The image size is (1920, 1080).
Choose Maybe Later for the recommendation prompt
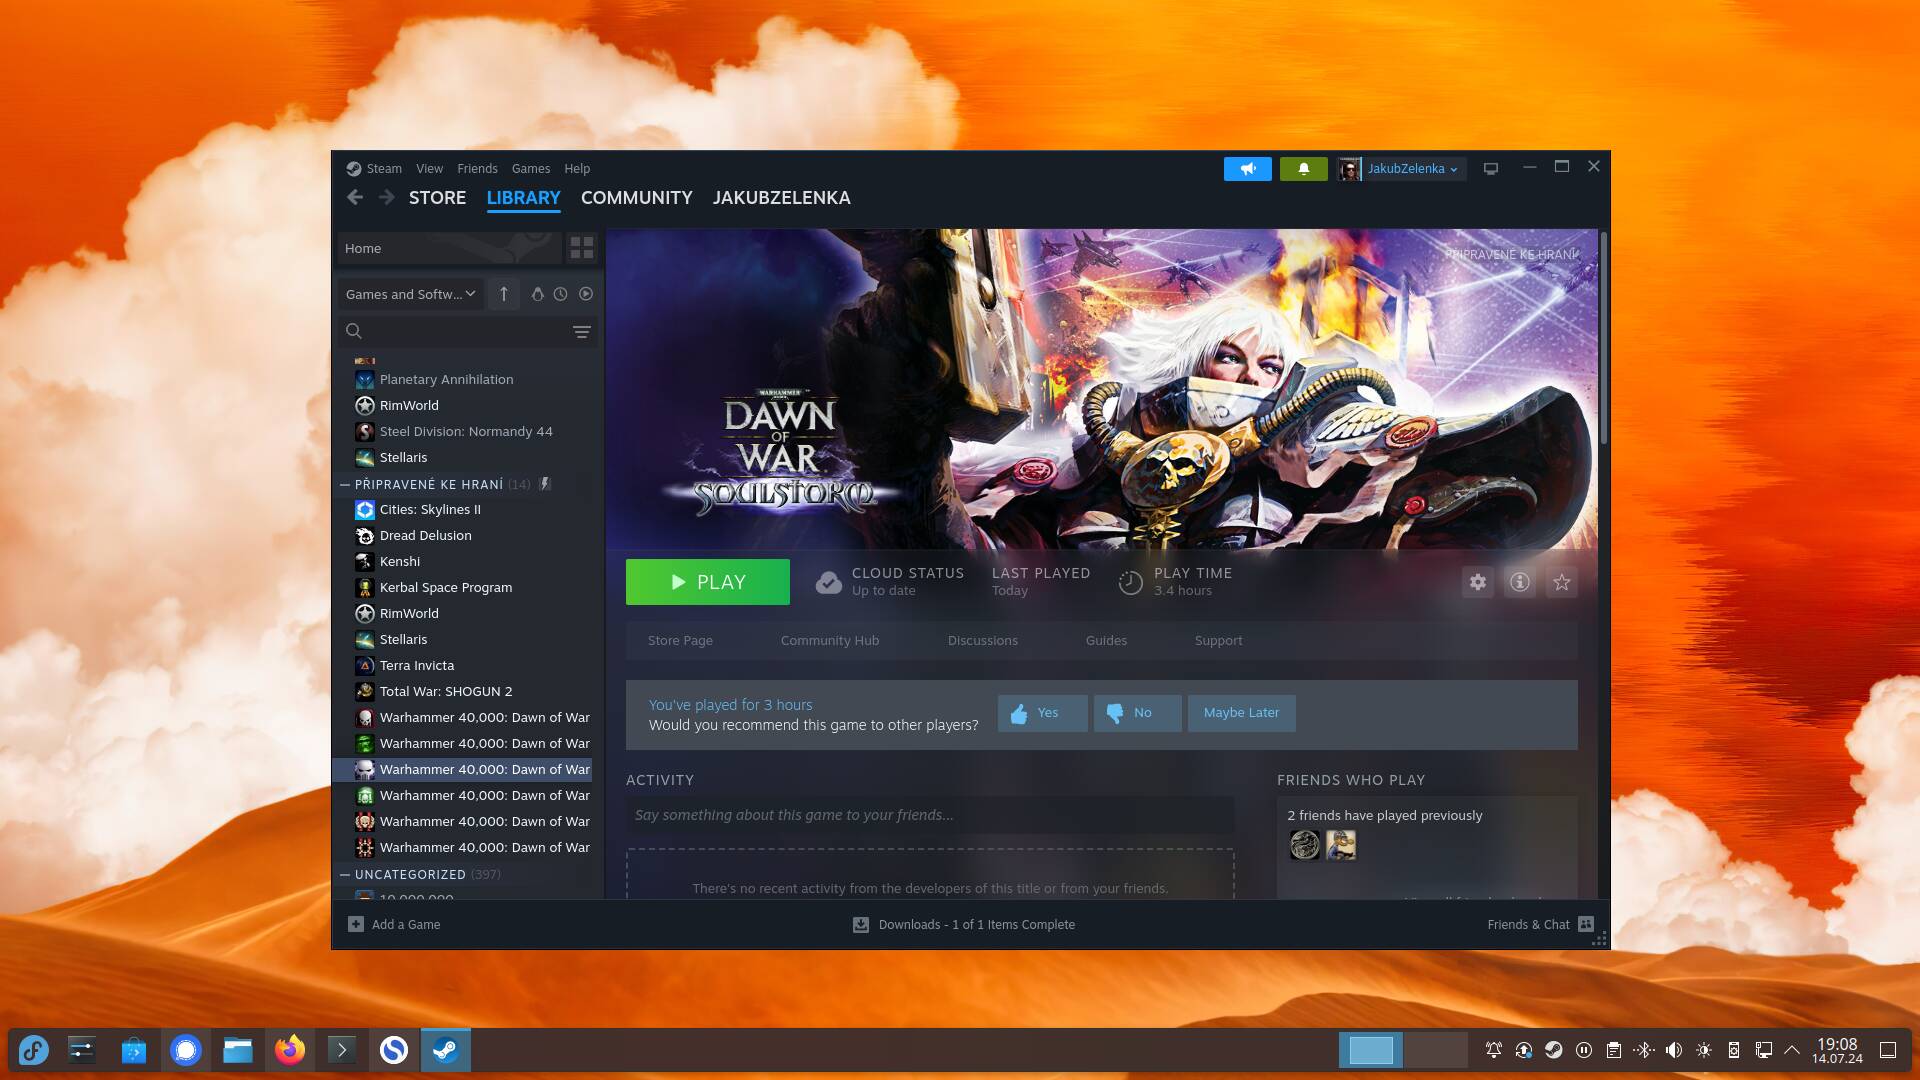1241,713
